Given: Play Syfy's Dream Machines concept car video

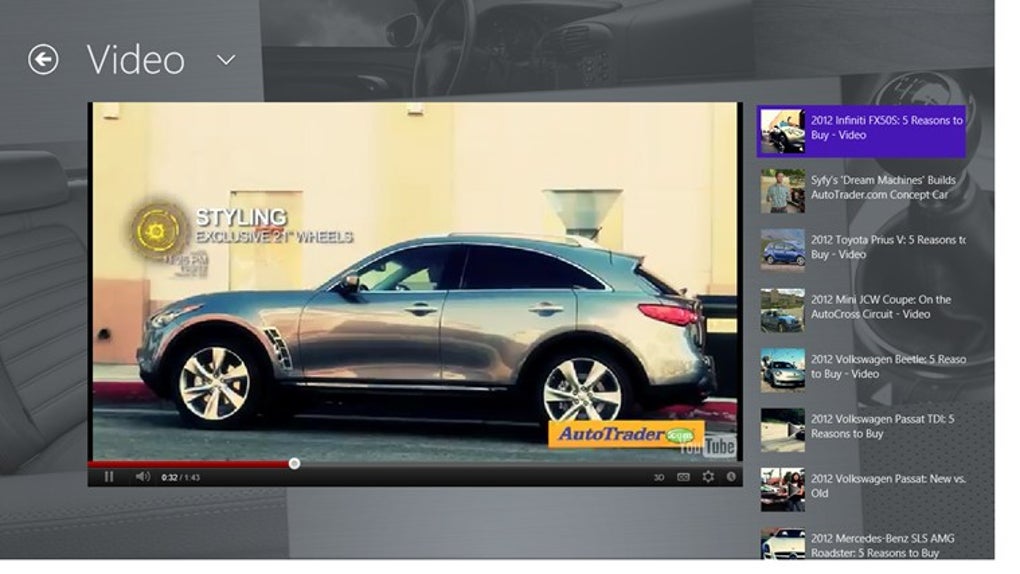Looking at the screenshot, I should point(883,187).
